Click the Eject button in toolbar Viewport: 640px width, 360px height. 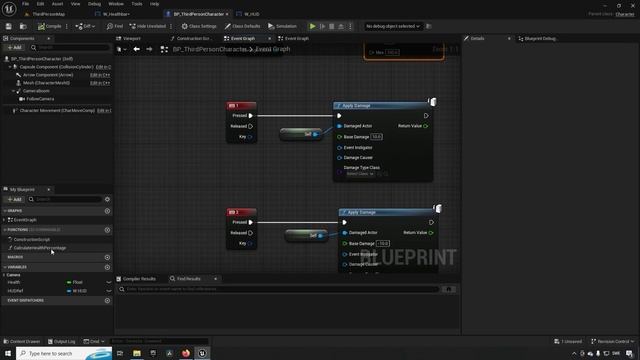click(x=341, y=26)
